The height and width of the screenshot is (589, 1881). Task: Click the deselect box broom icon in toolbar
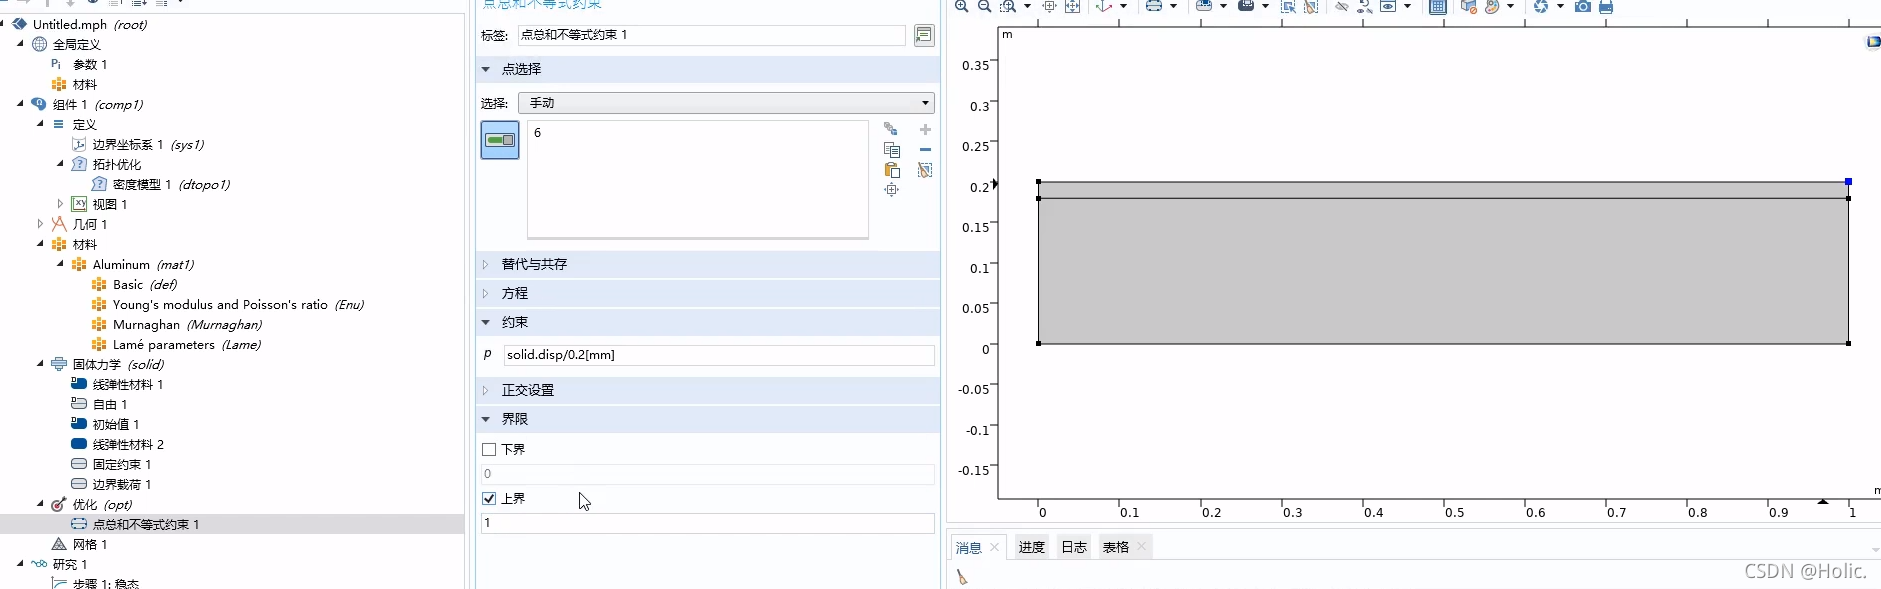(x=1311, y=6)
